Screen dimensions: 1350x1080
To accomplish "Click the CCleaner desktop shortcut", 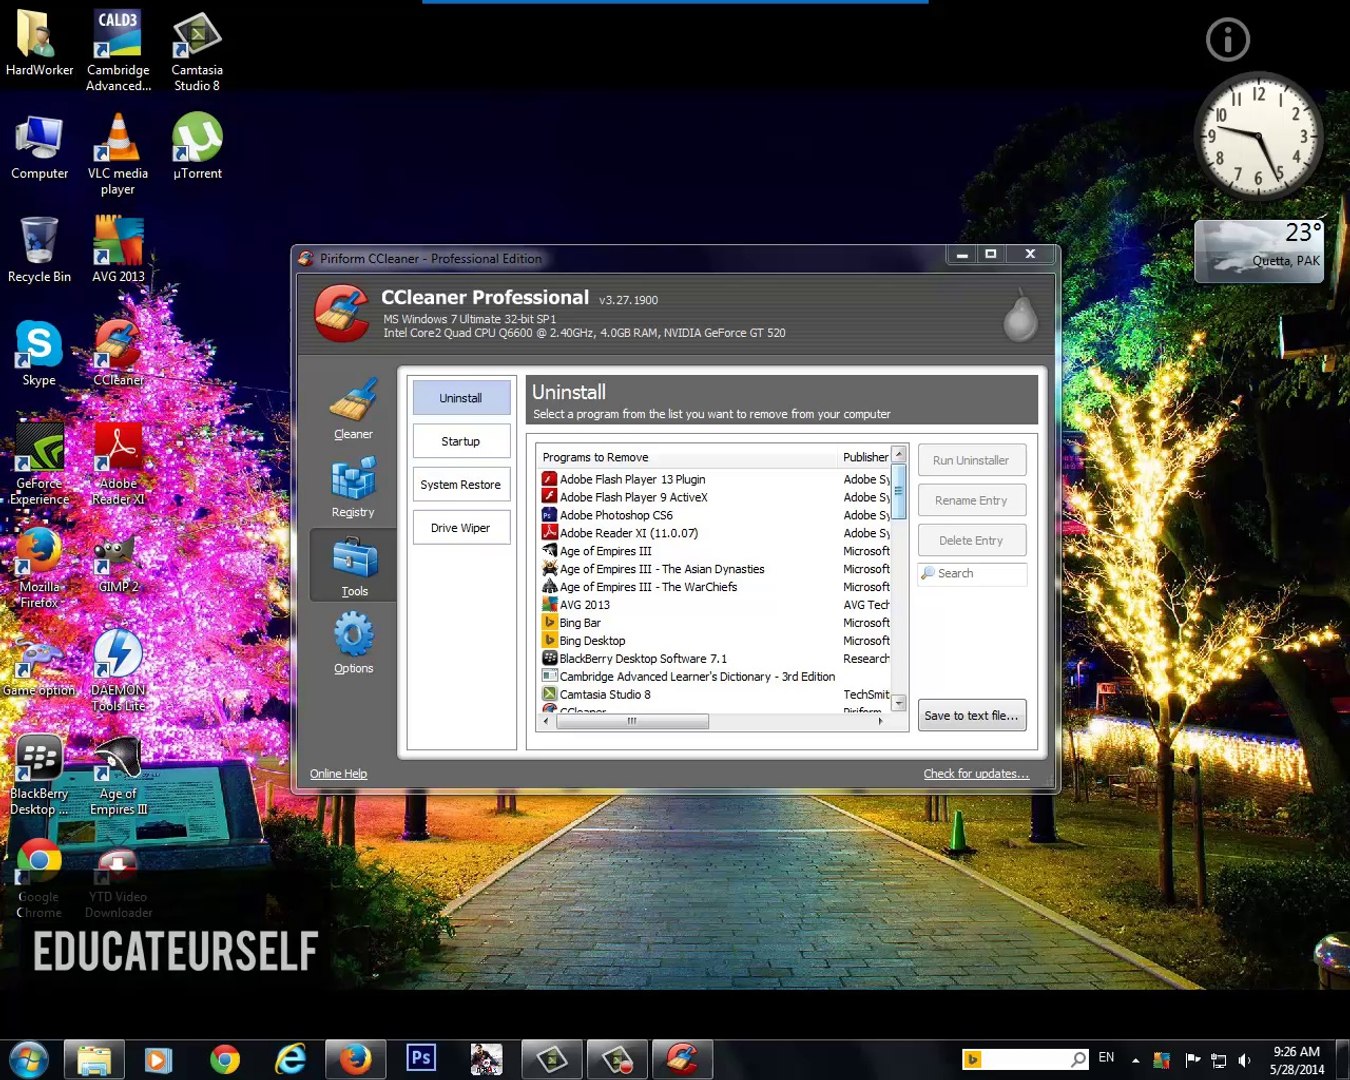I will pos(118,353).
